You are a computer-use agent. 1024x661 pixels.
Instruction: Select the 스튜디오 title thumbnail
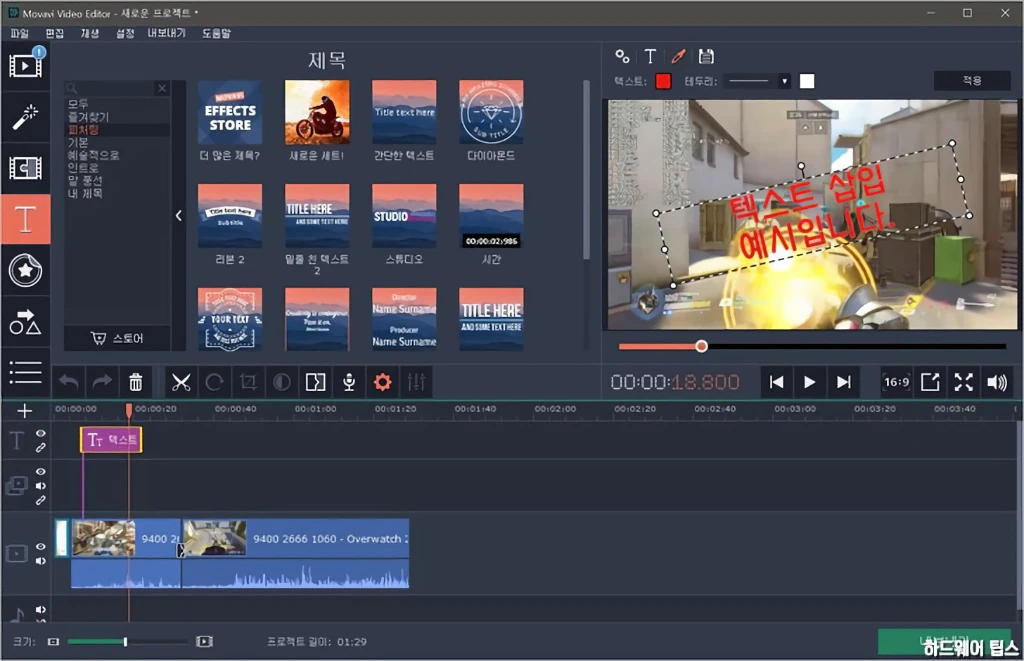[404, 216]
